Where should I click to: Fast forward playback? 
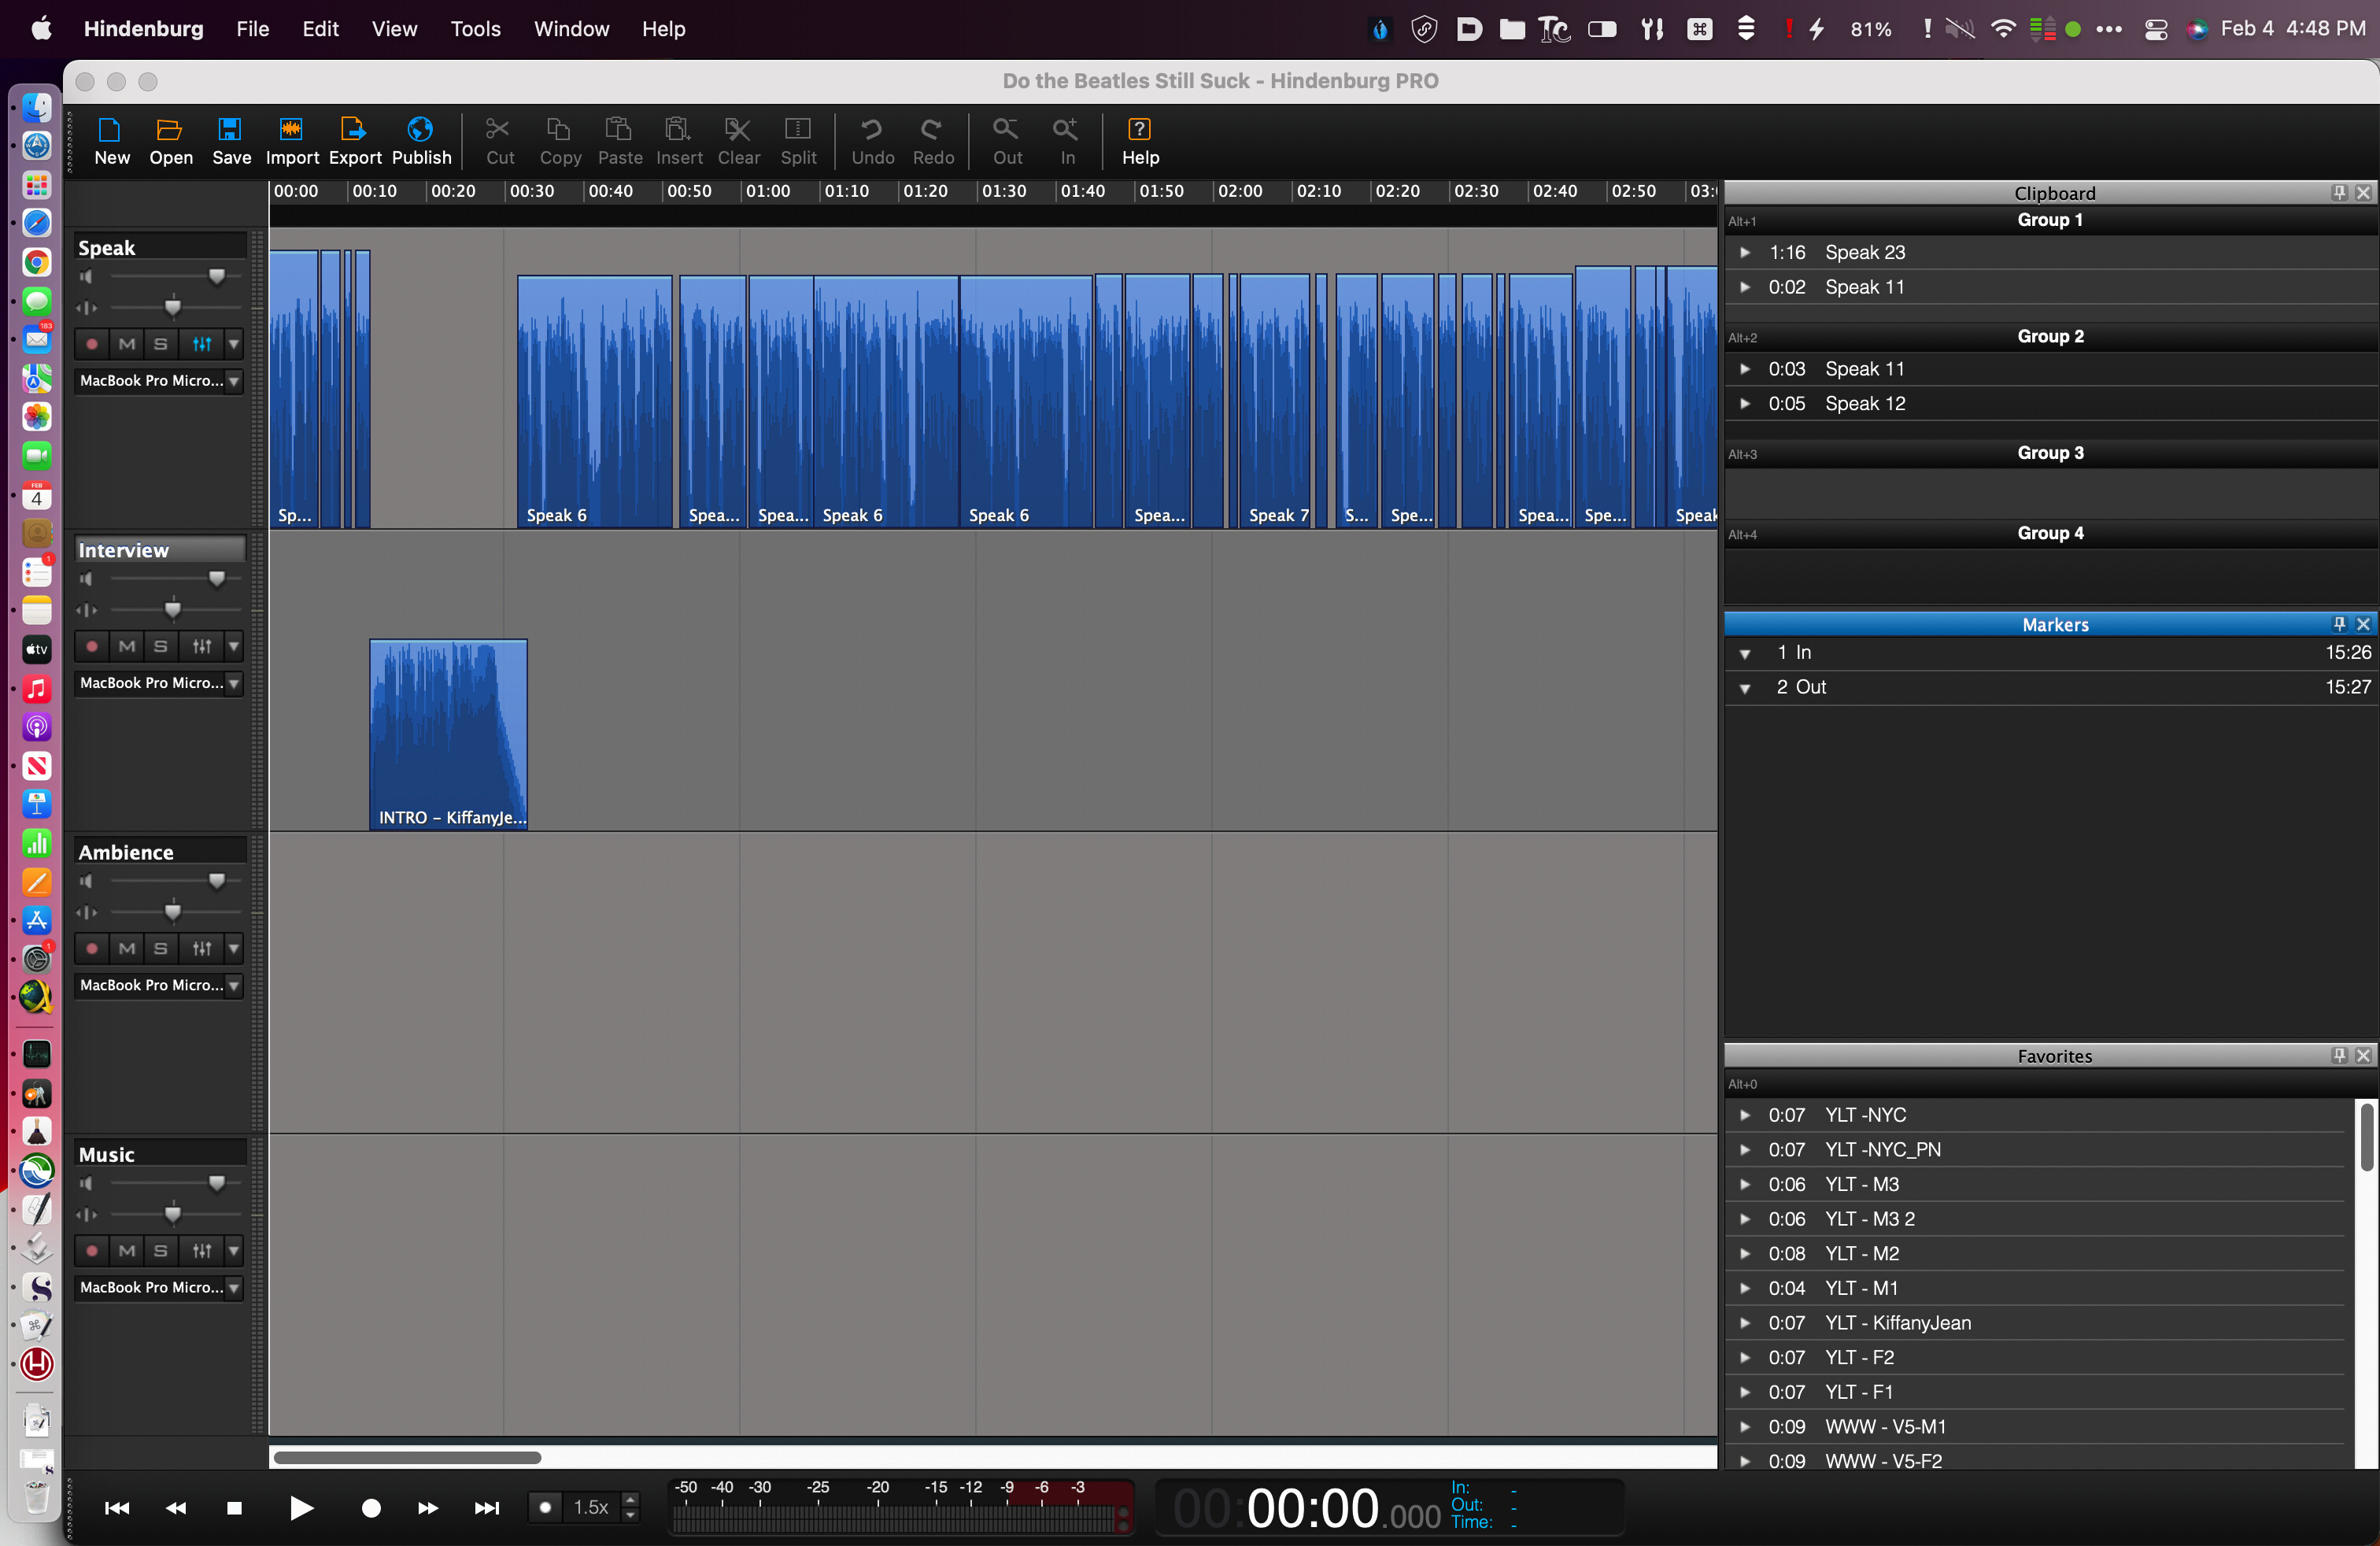click(428, 1508)
